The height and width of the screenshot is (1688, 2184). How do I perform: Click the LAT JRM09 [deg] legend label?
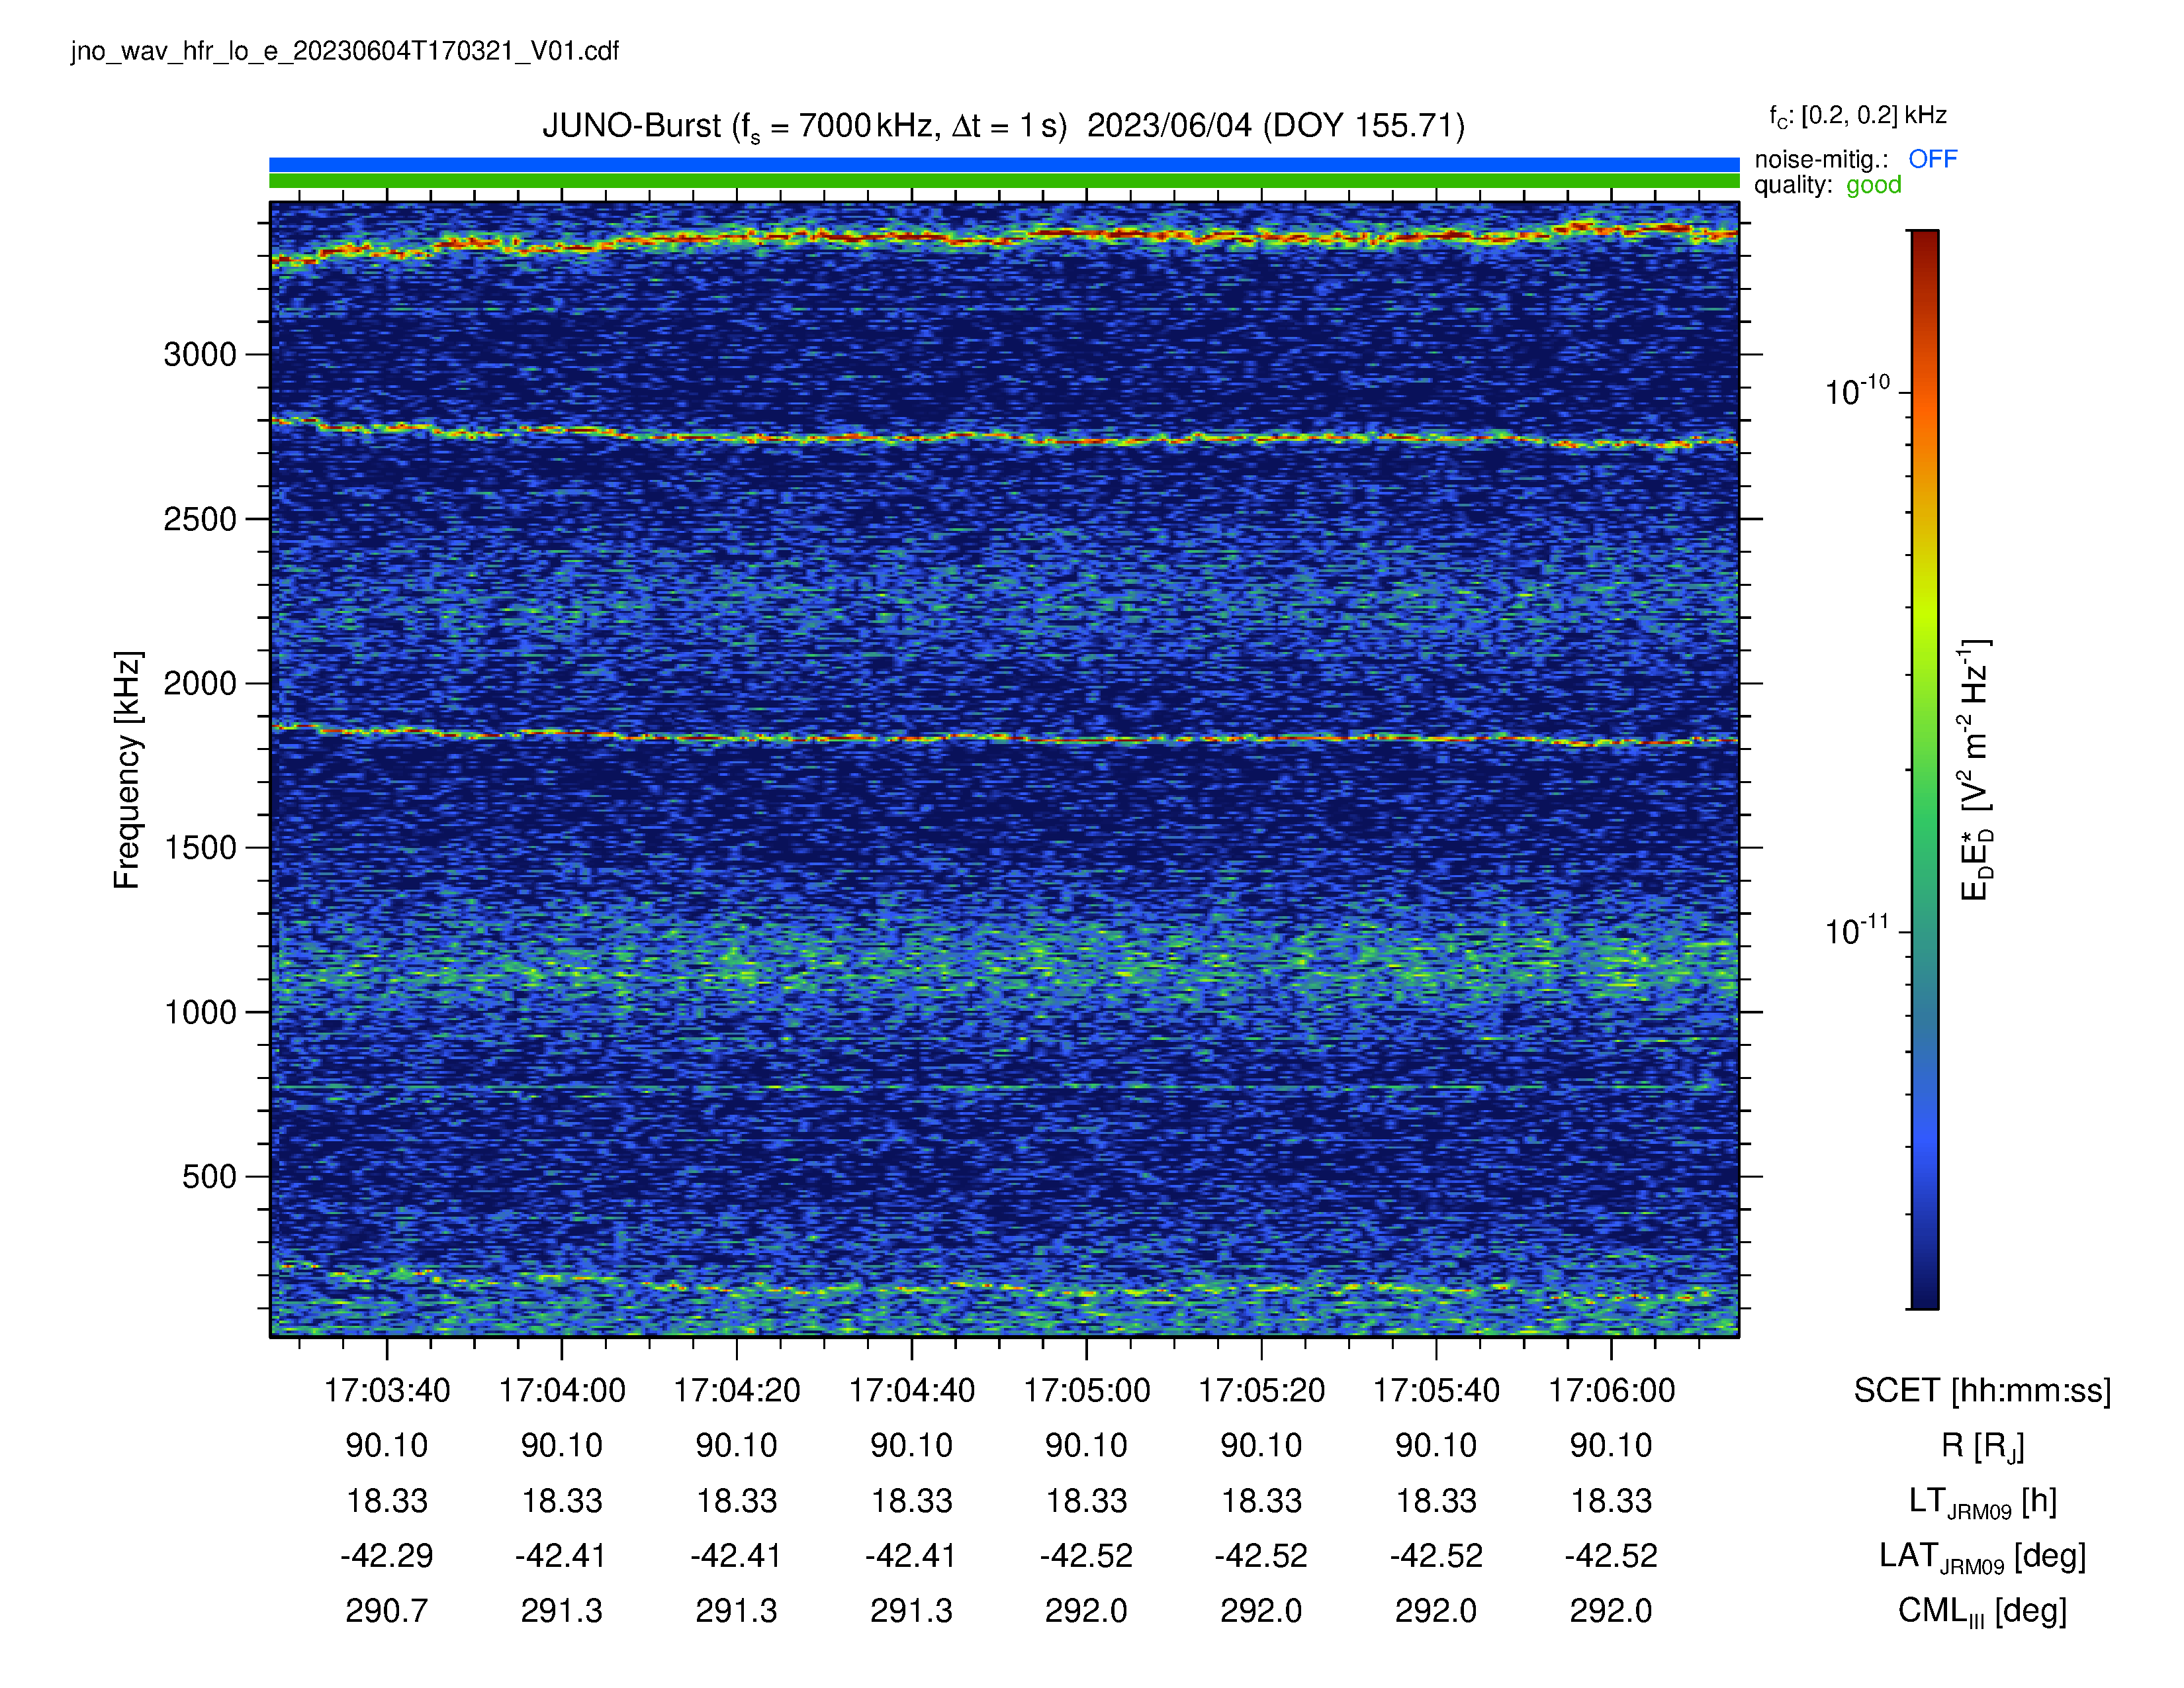(1982, 1556)
